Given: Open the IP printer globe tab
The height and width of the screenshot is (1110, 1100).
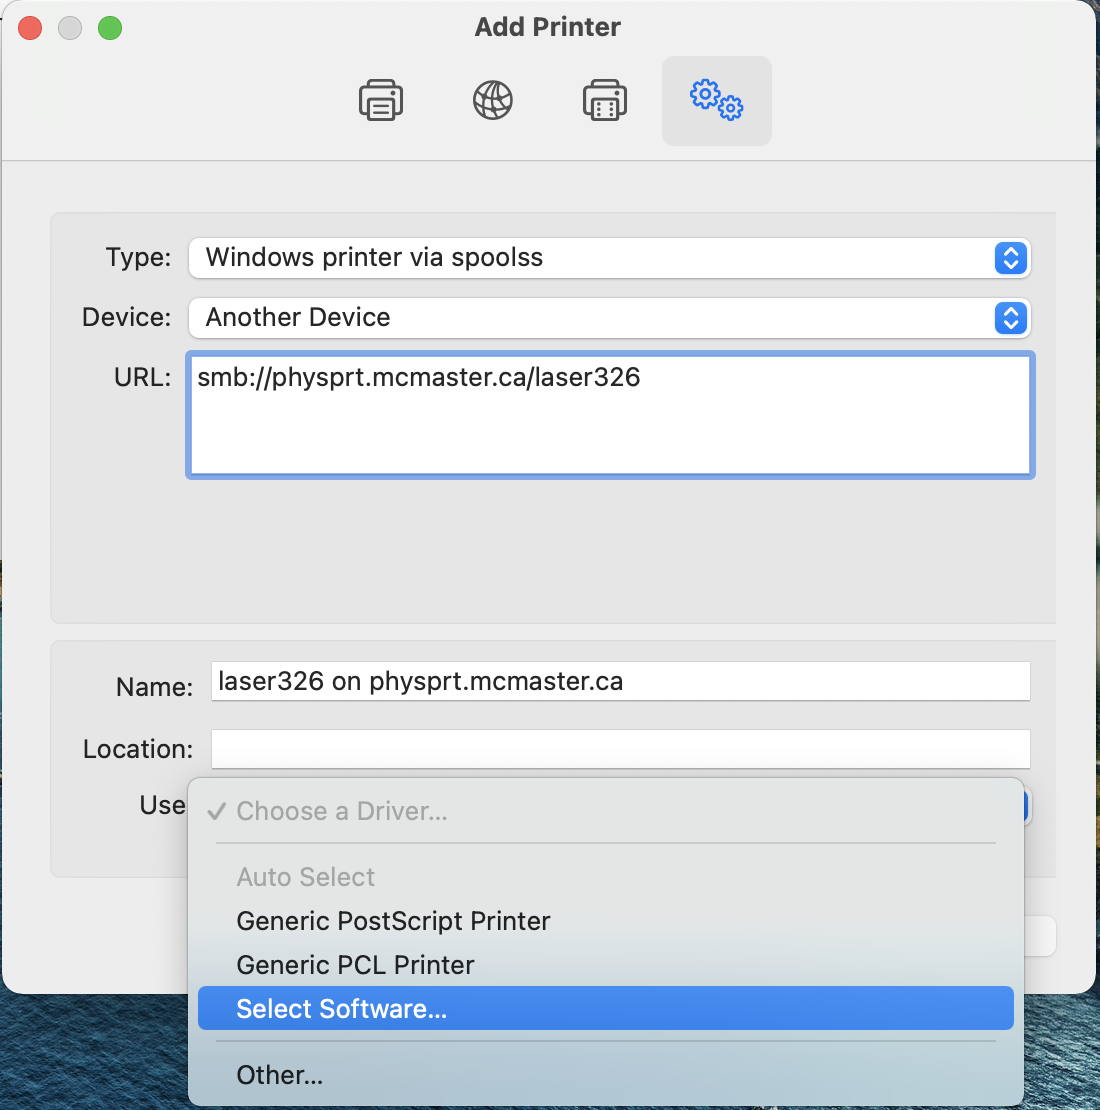Looking at the screenshot, I should (x=493, y=101).
